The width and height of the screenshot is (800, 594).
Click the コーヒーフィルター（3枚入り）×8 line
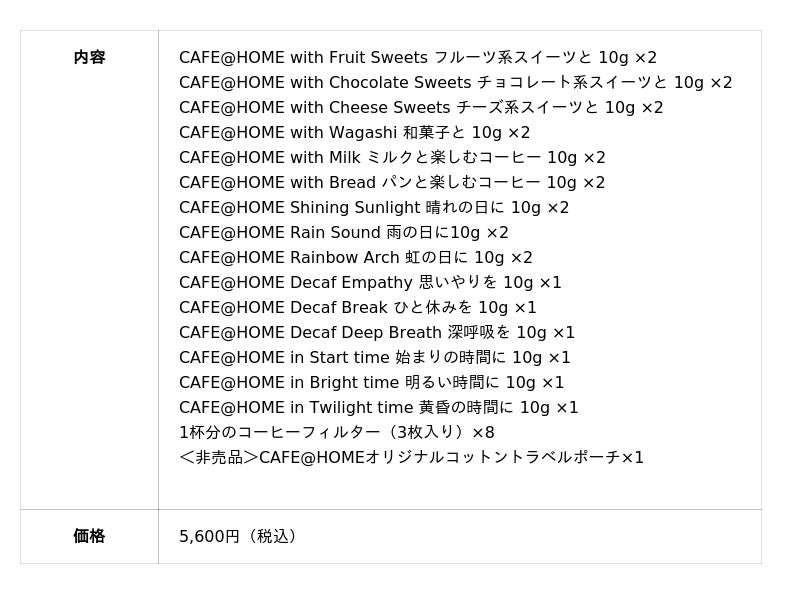point(337,433)
